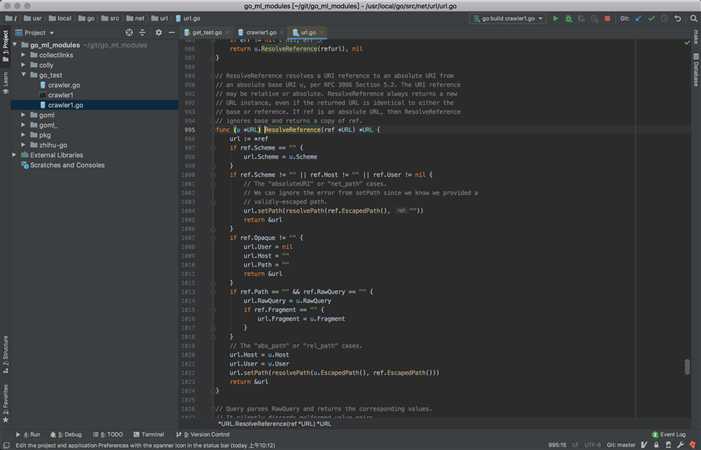This screenshot has width=701, height=450.
Task: Click the UTF-8 encoding indicator
Action: (593, 445)
